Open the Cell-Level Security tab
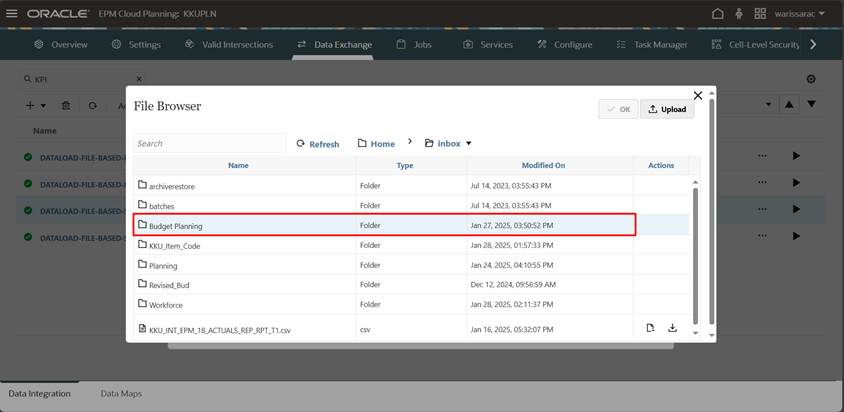The height and width of the screenshot is (412, 844). pos(756,45)
